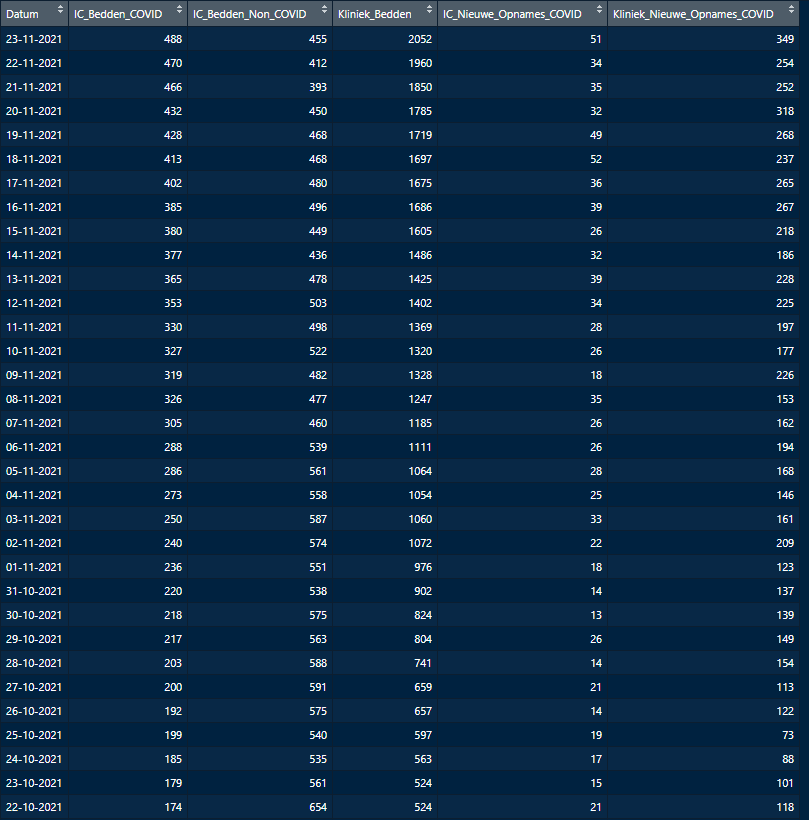
Task: Select date cell 19-11-2021
Action: [x=33, y=135]
